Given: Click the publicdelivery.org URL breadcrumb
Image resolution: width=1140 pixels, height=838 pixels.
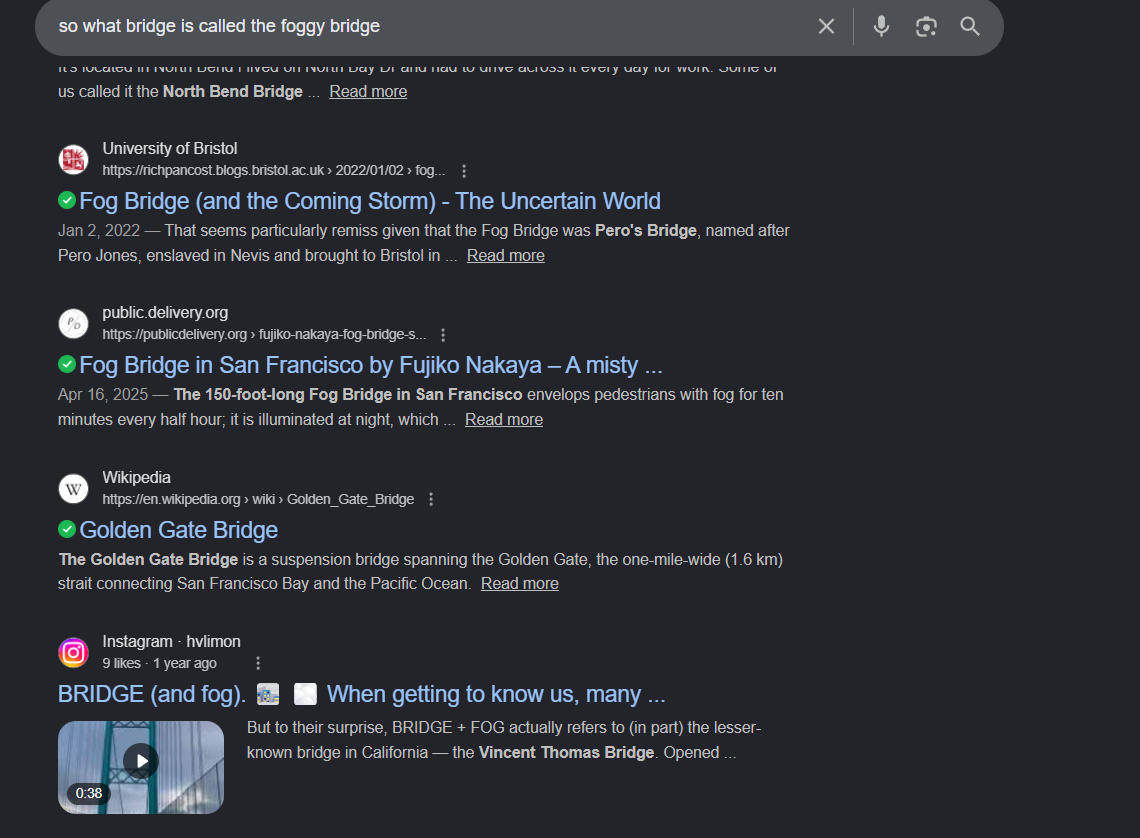Looking at the screenshot, I should tap(264, 335).
